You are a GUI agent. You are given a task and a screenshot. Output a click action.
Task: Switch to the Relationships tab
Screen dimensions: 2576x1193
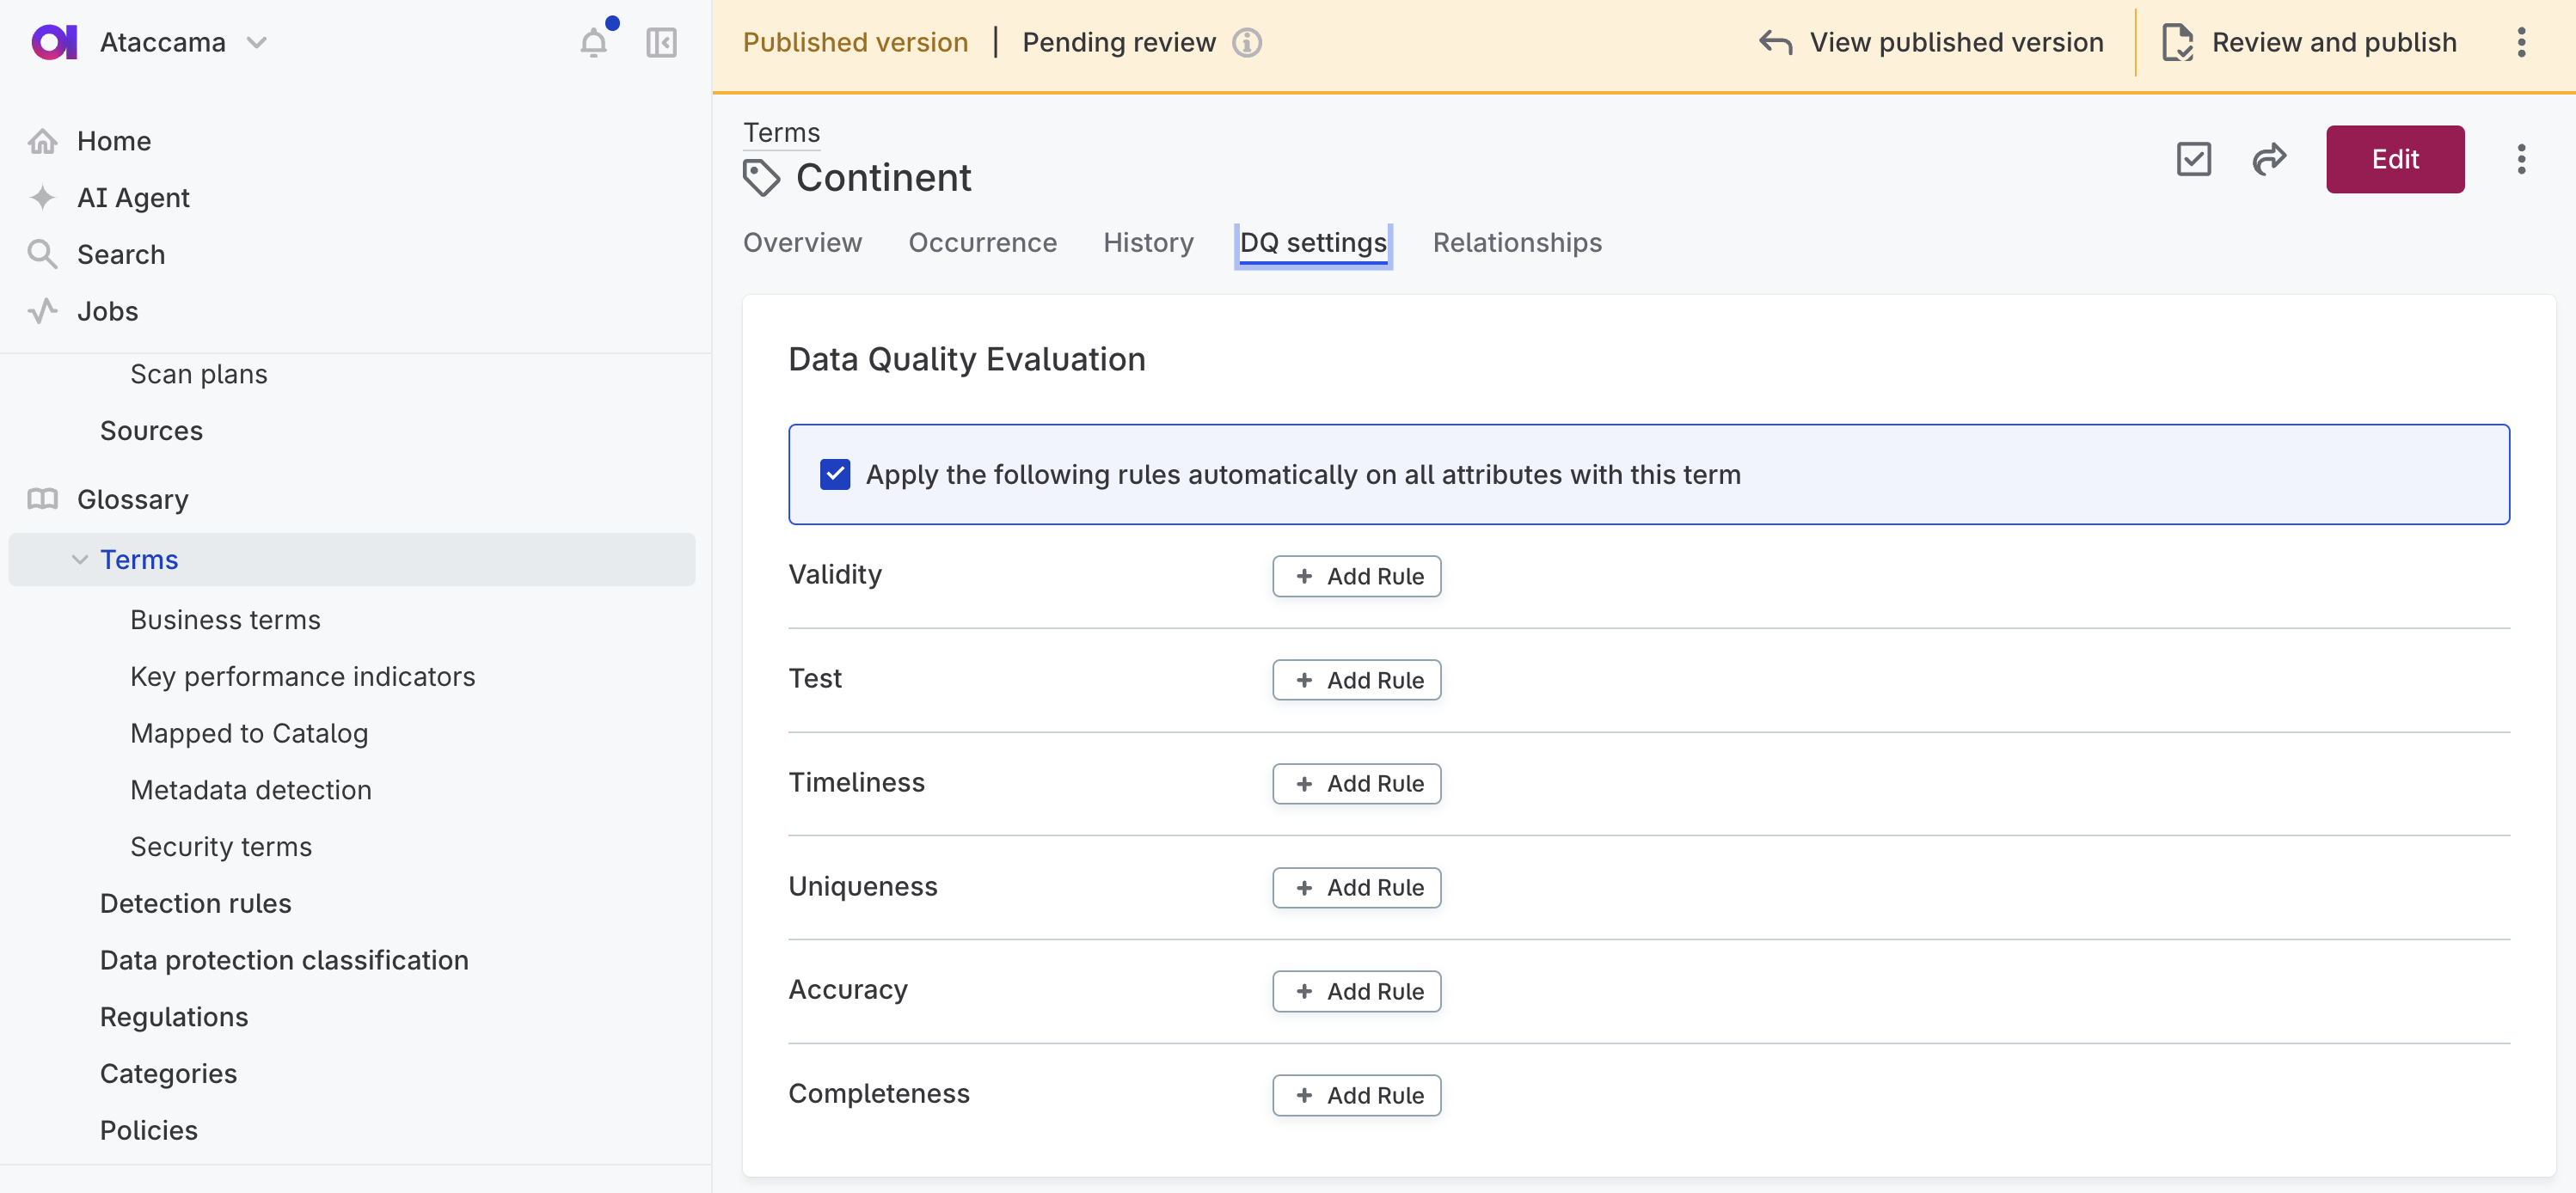tap(1516, 242)
